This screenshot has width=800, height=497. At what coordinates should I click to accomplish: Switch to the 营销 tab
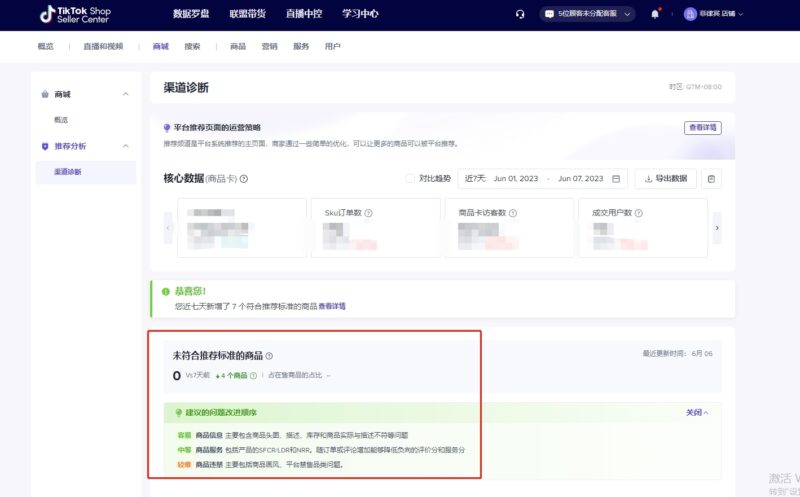click(x=269, y=46)
